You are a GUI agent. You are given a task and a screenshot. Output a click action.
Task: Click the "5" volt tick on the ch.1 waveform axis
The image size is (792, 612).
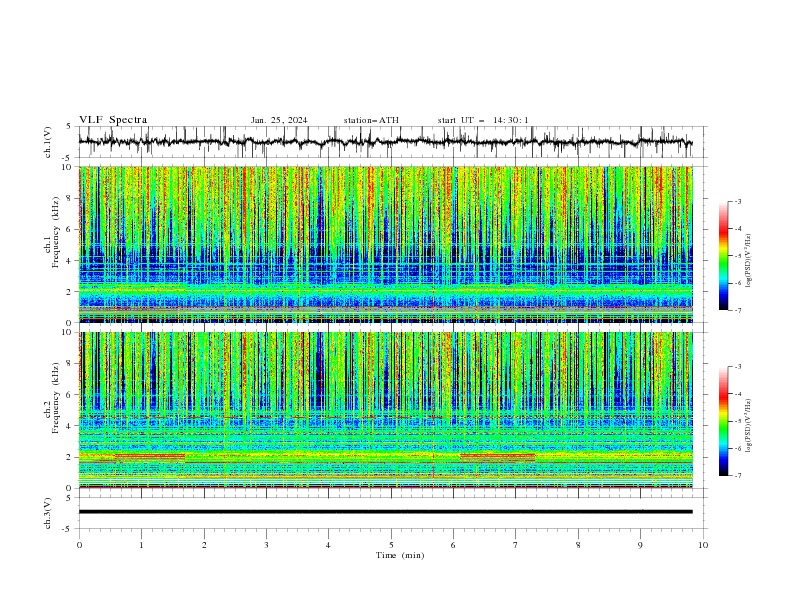[x=68, y=126]
